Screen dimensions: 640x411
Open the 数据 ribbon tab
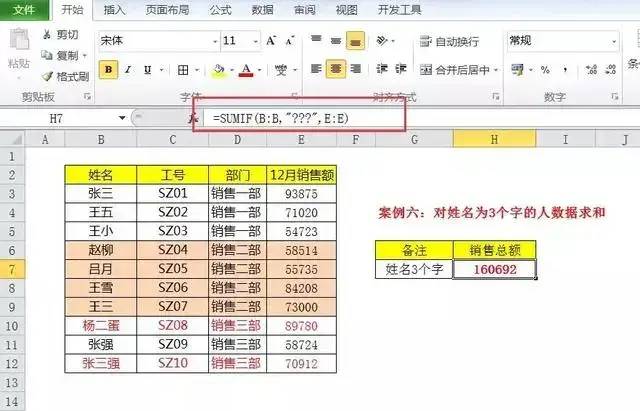point(262,9)
